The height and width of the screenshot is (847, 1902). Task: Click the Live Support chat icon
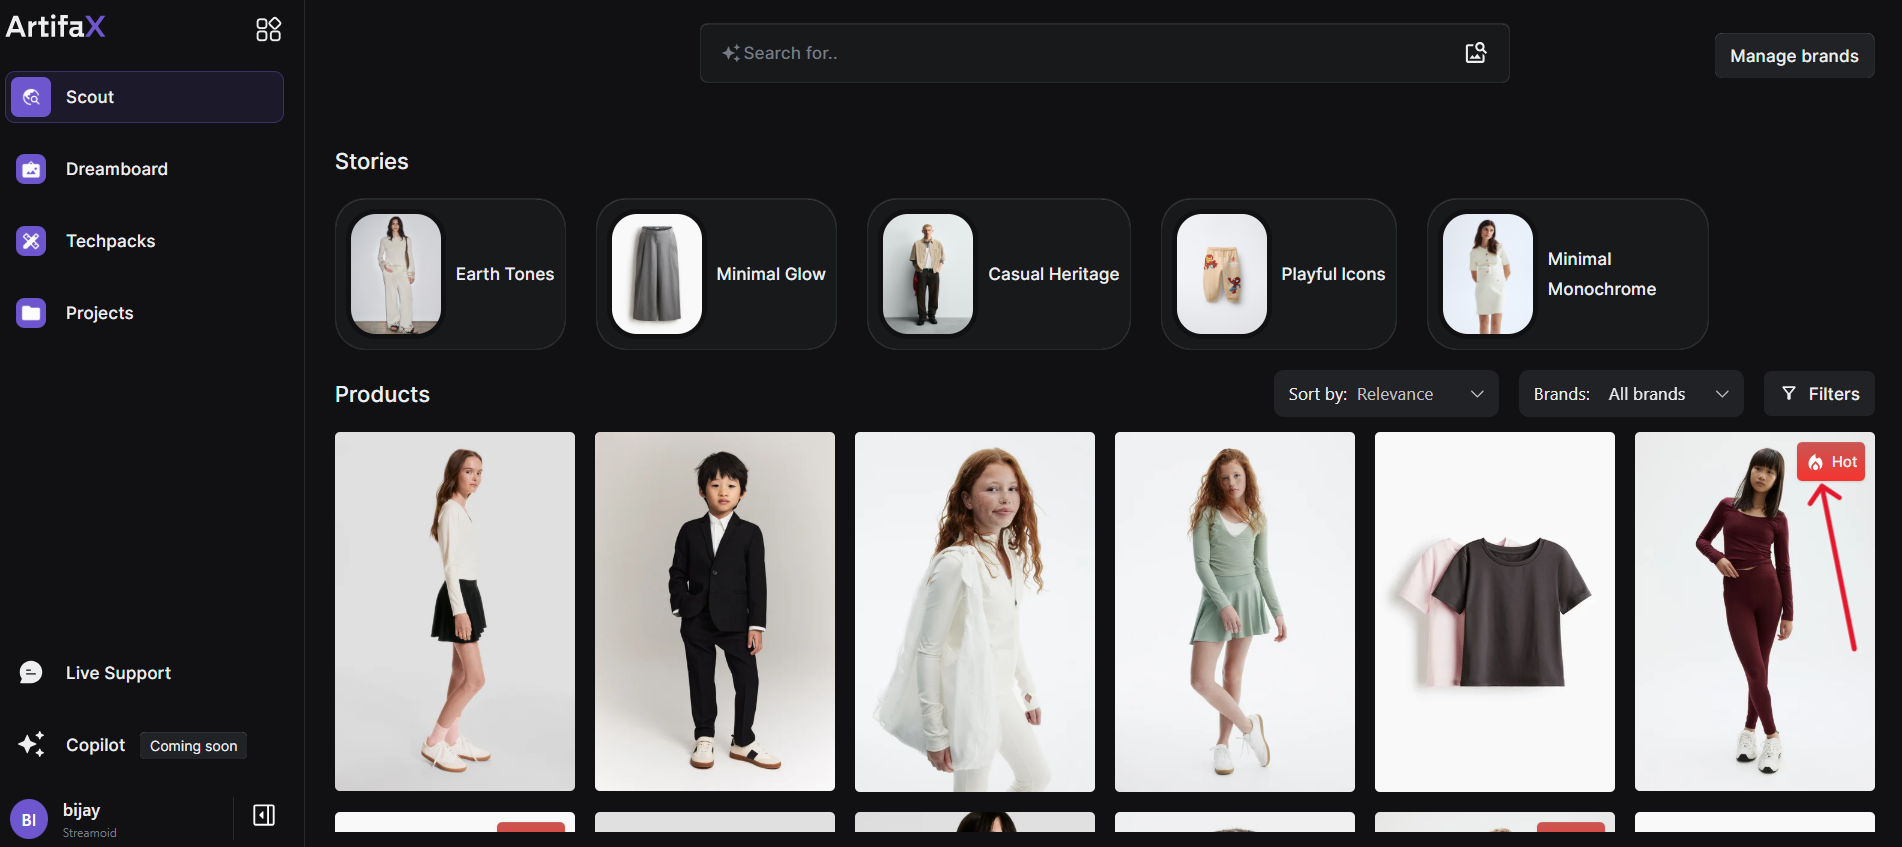[31, 673]
